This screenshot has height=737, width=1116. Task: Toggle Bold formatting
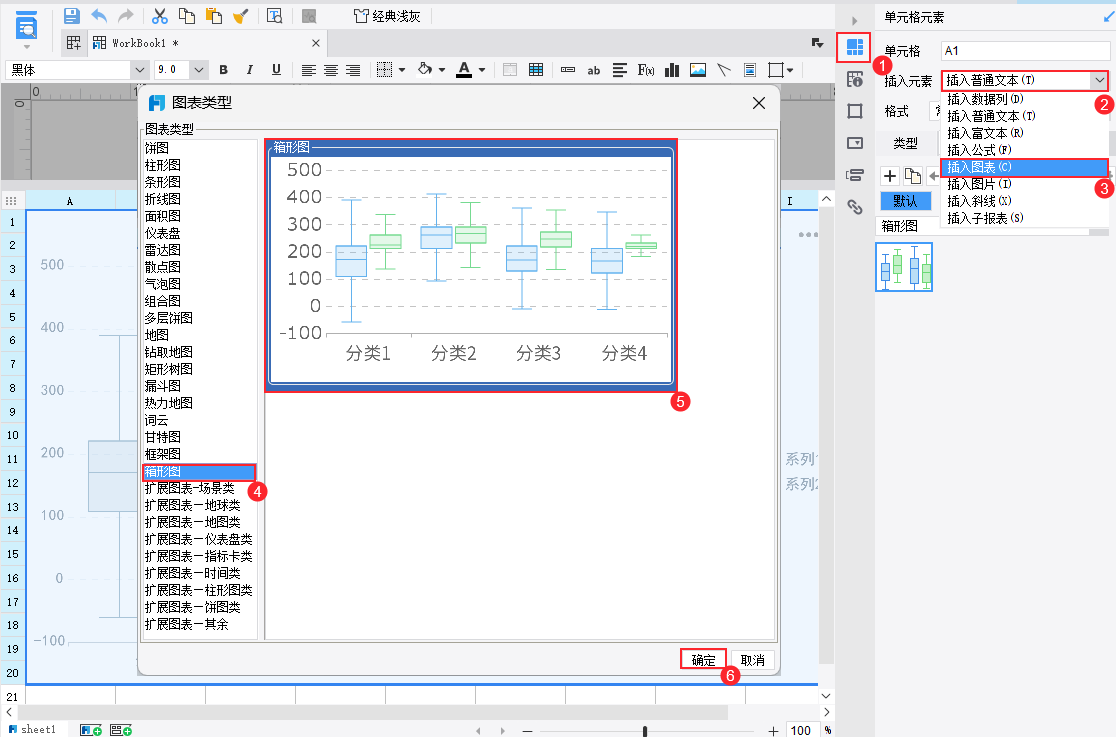[x=223, y=70]
